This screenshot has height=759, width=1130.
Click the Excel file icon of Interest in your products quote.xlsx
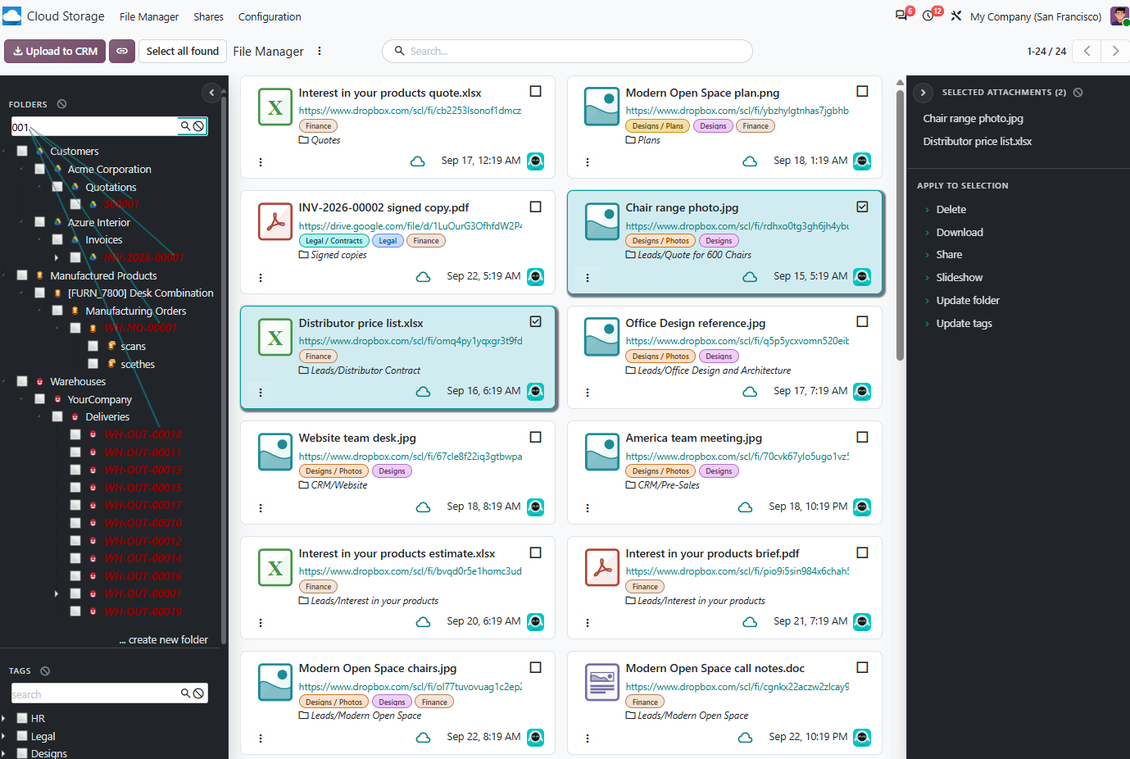[x=275, y=107]
